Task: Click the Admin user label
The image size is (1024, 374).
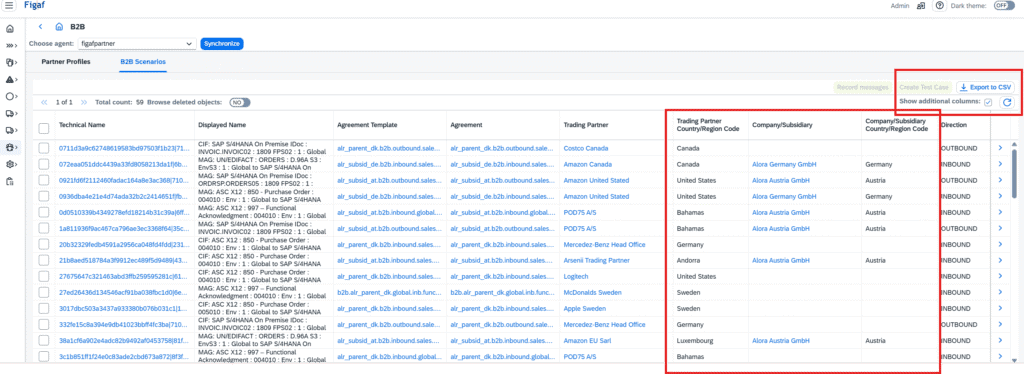Action: (900, 5)
